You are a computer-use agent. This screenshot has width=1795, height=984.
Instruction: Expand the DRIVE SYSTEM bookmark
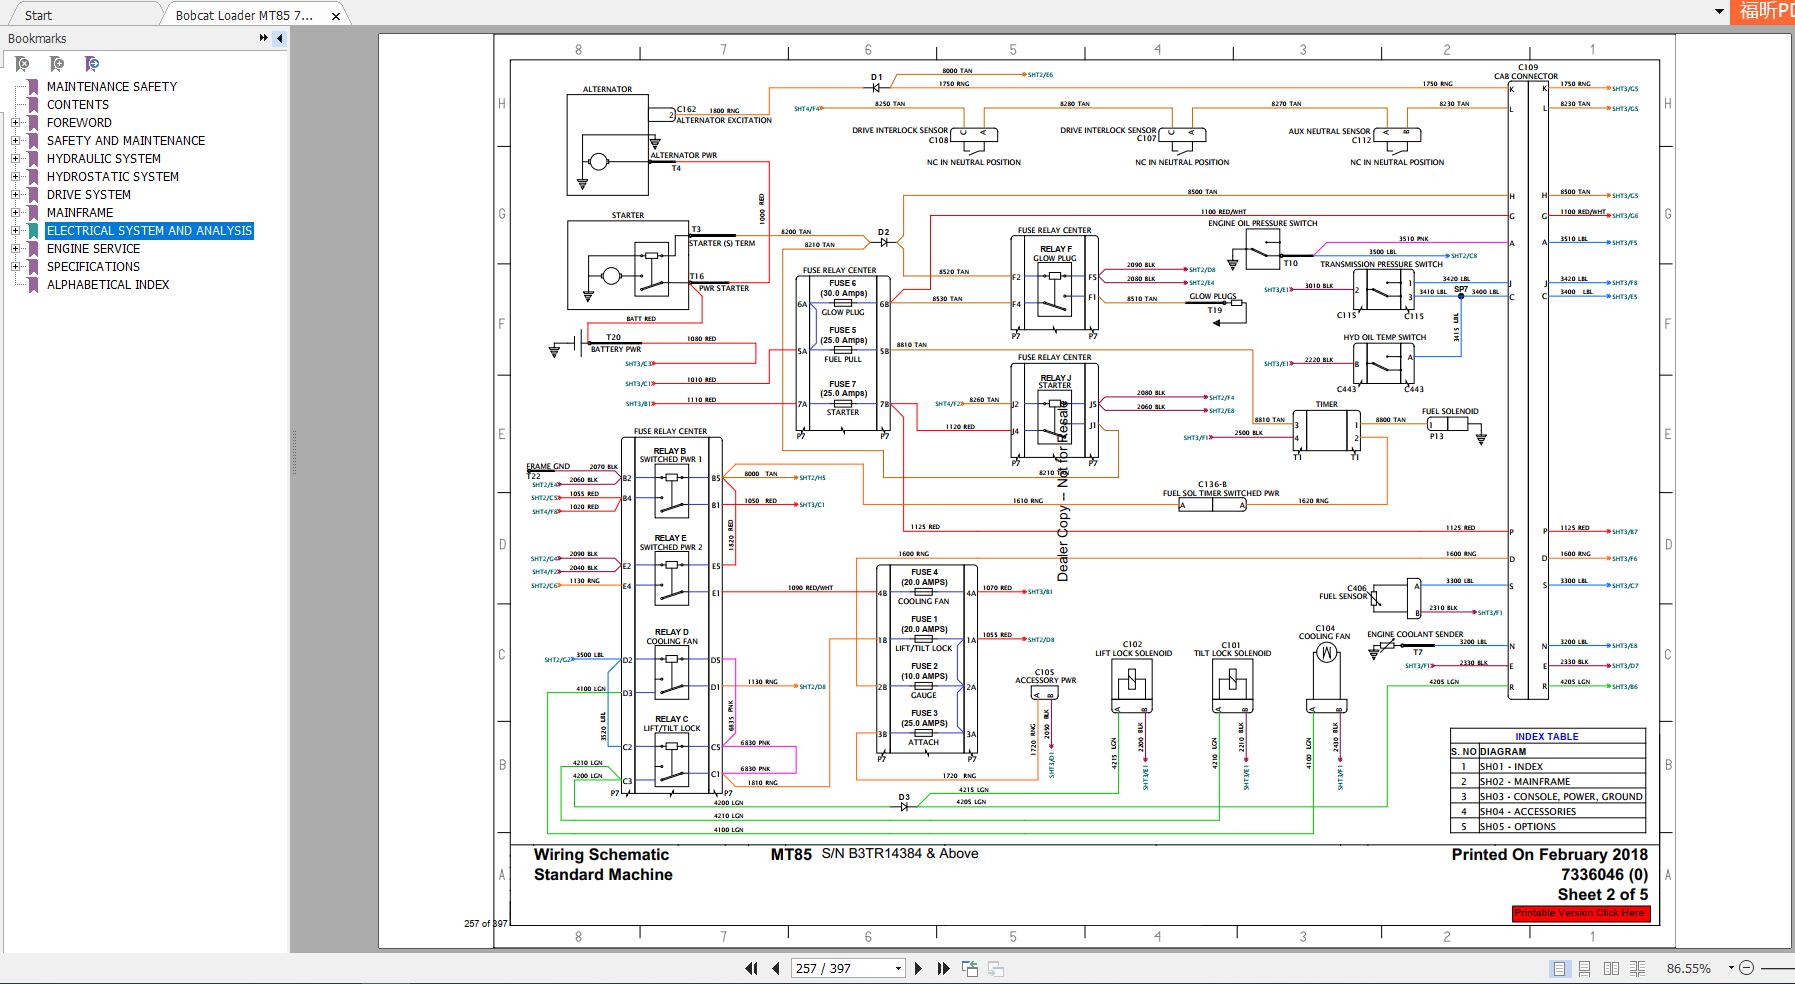(x=16, y=195)
